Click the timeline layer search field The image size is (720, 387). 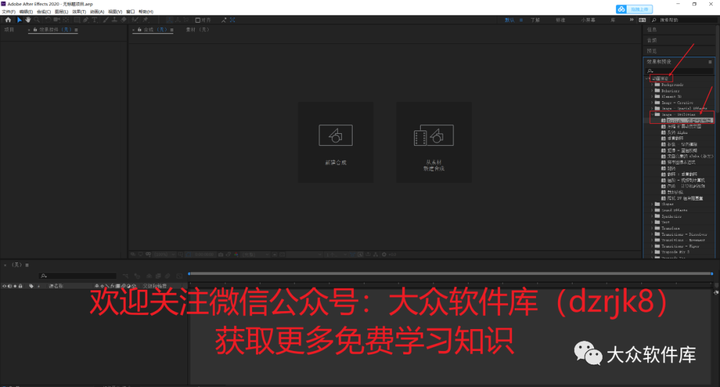click(78, 276)
